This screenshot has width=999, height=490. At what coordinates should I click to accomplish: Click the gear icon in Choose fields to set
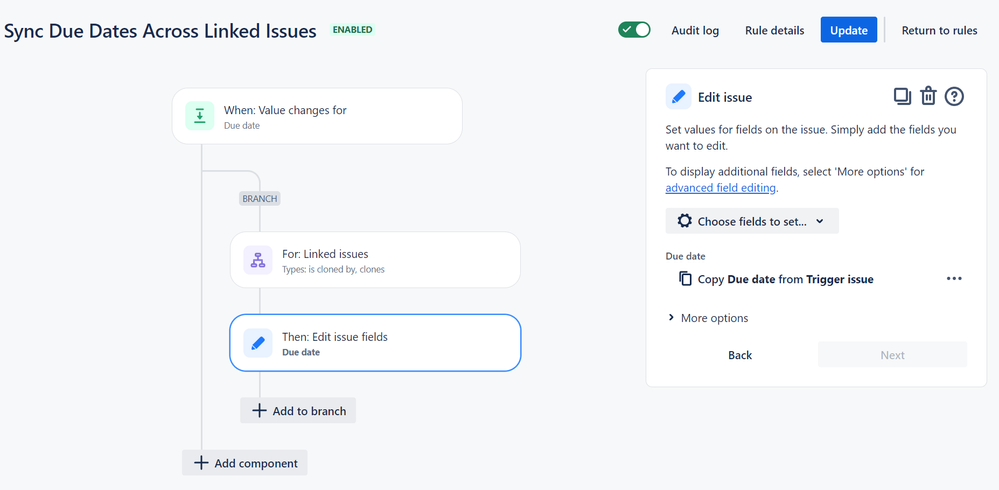(x=684, y=221)
